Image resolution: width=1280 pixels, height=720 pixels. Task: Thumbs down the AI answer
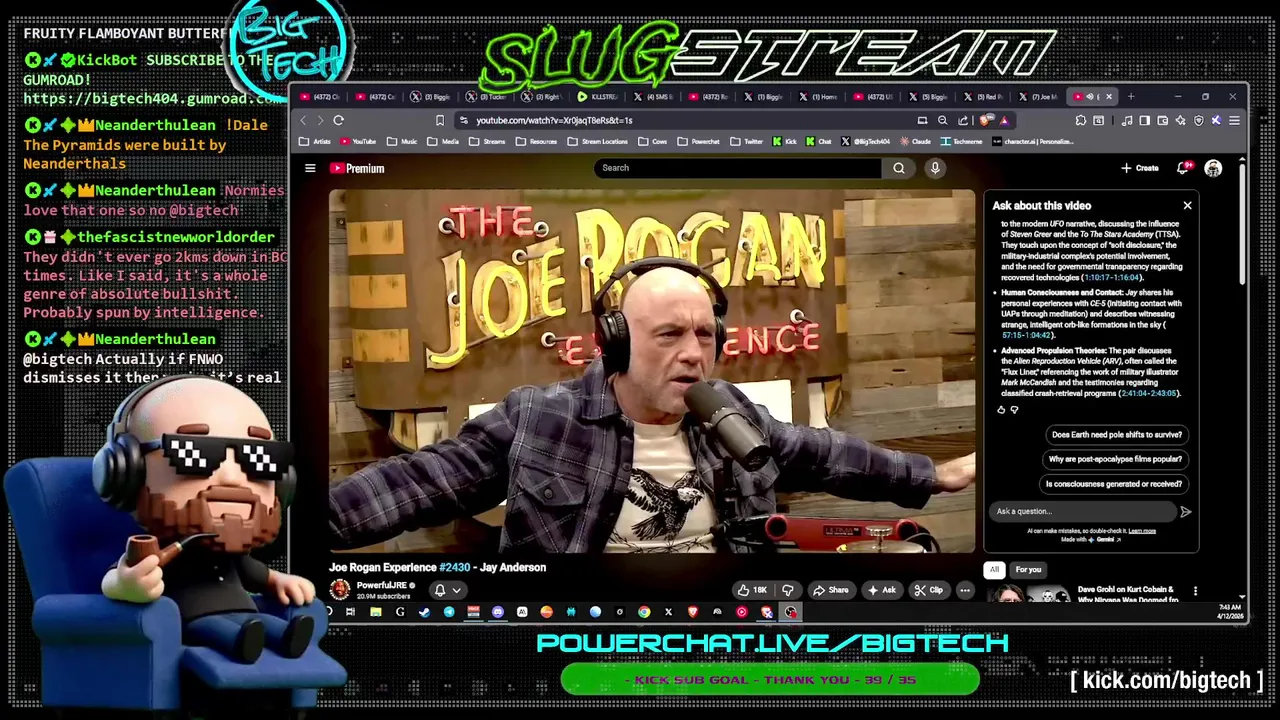pyautogui.click(x=1014, y=410)
